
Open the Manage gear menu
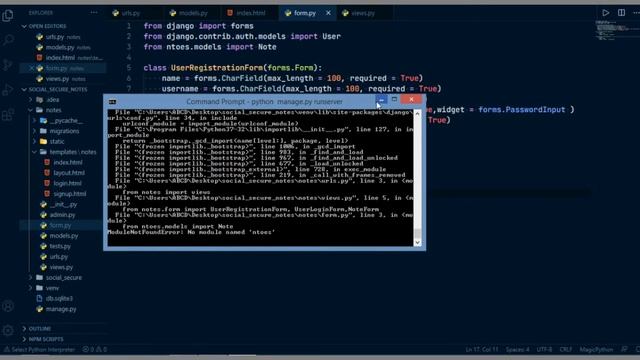(8, 330)
